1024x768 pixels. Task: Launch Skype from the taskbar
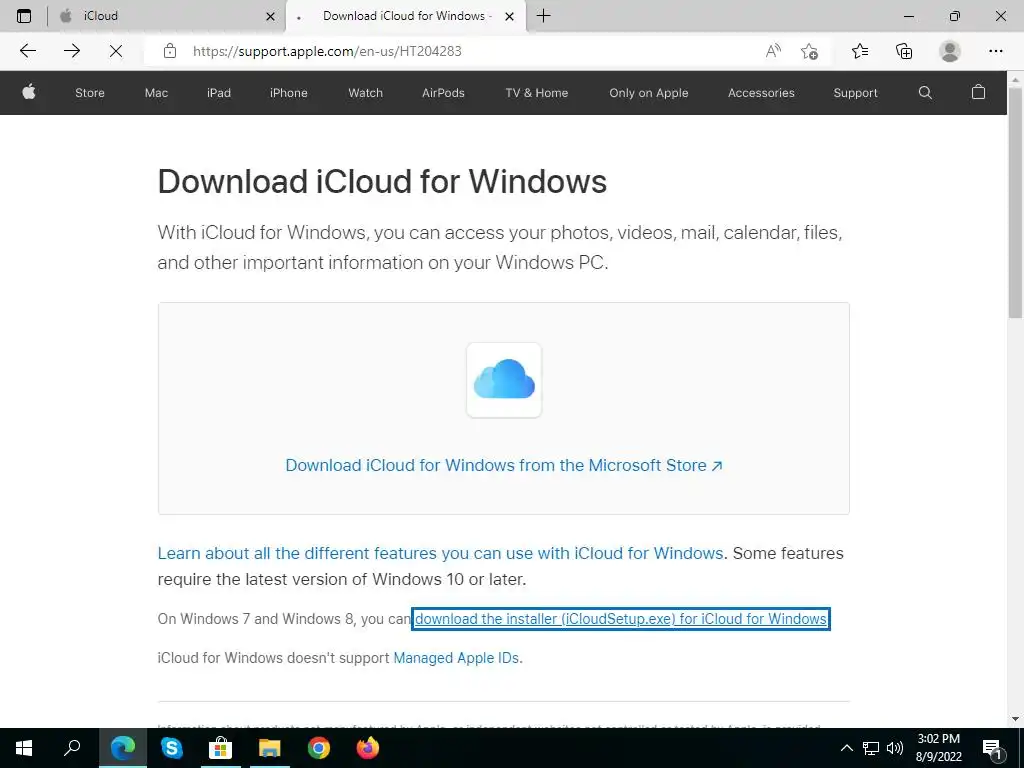pyautogui.click(x=172, y=748)
